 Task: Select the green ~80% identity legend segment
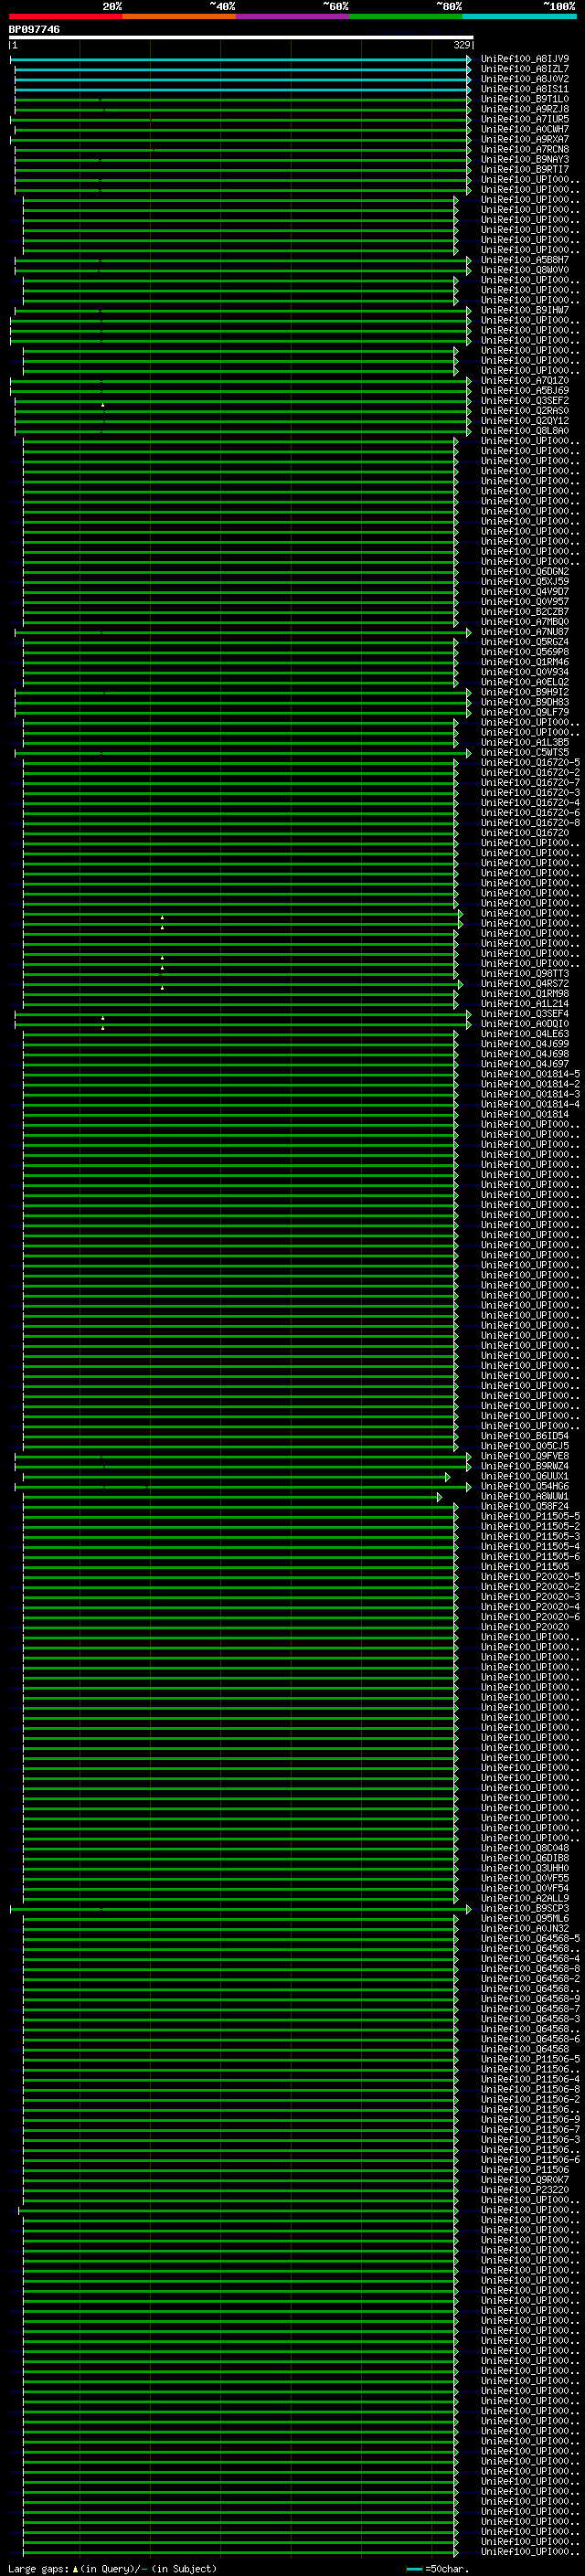pos(406,16)
